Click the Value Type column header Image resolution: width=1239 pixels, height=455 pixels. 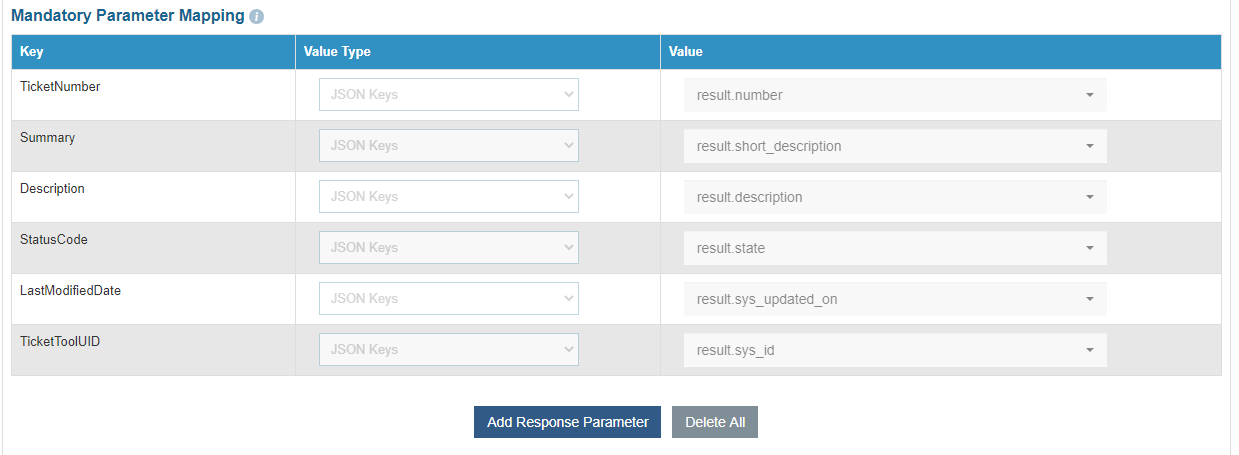coord(337,52)
